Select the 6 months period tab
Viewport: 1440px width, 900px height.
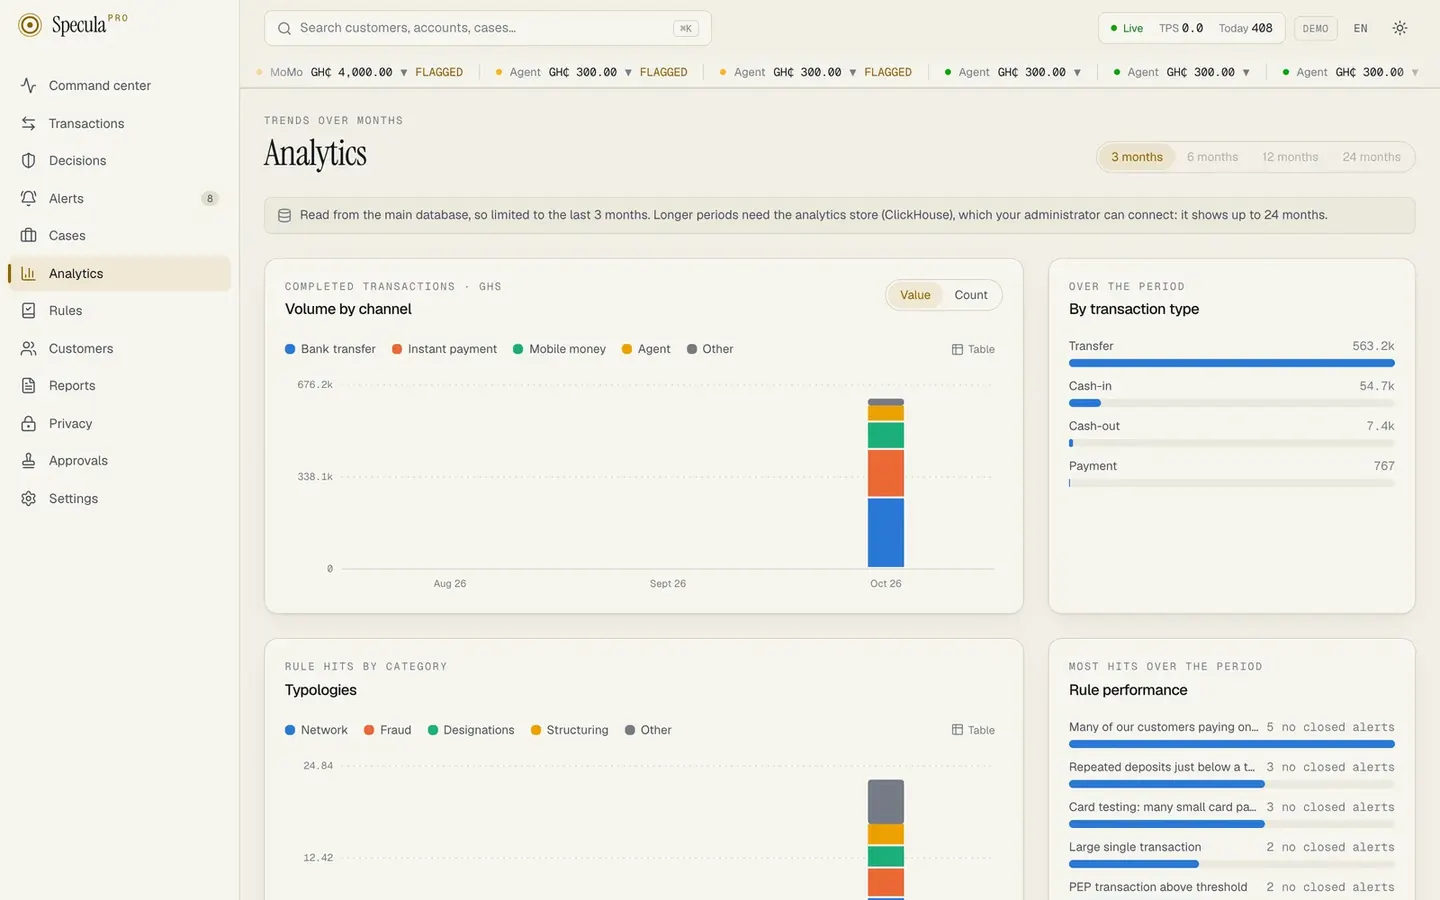(1212, 157)
